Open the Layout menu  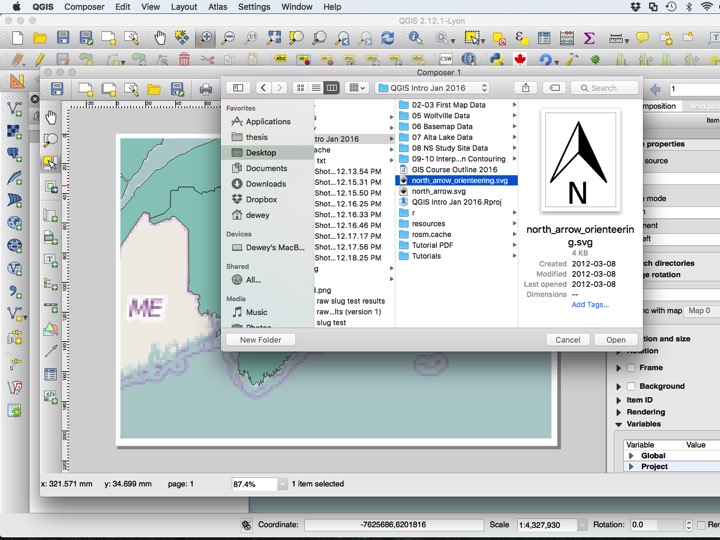[184, 7]
